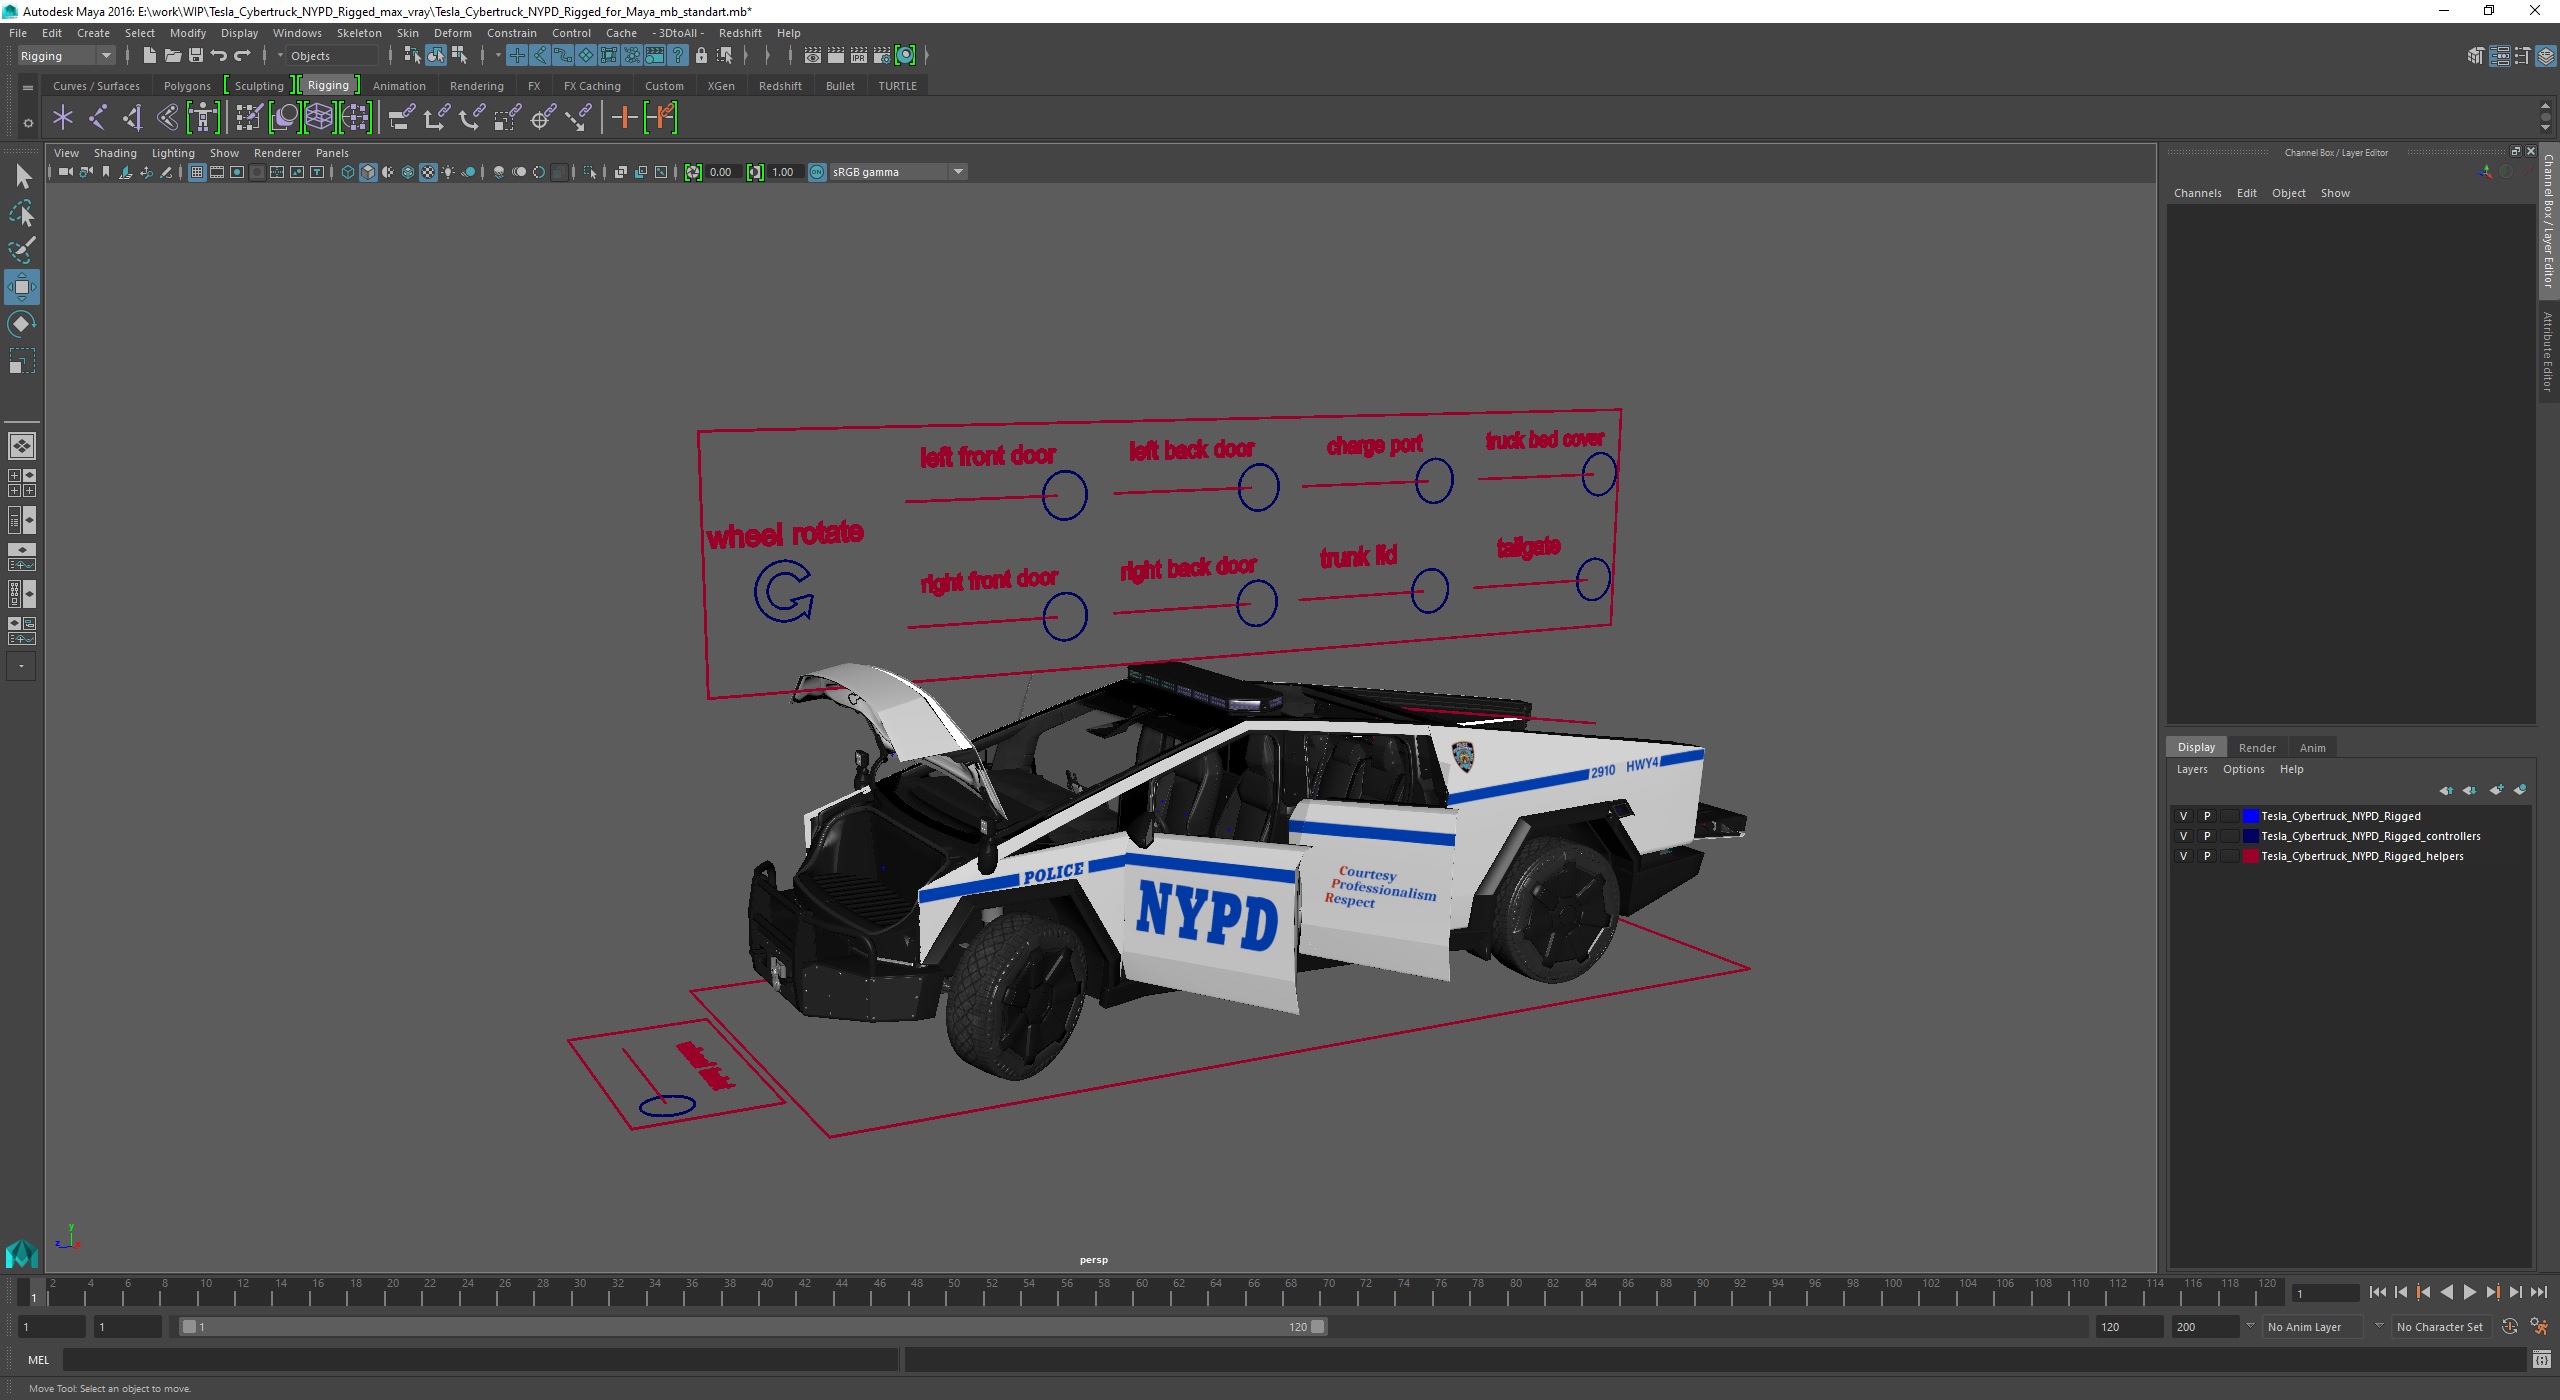The height and width of the screenshot is (1400, 2560).
Task: Click the current frame field beside playback controls
Action: click(2325, 1293)
